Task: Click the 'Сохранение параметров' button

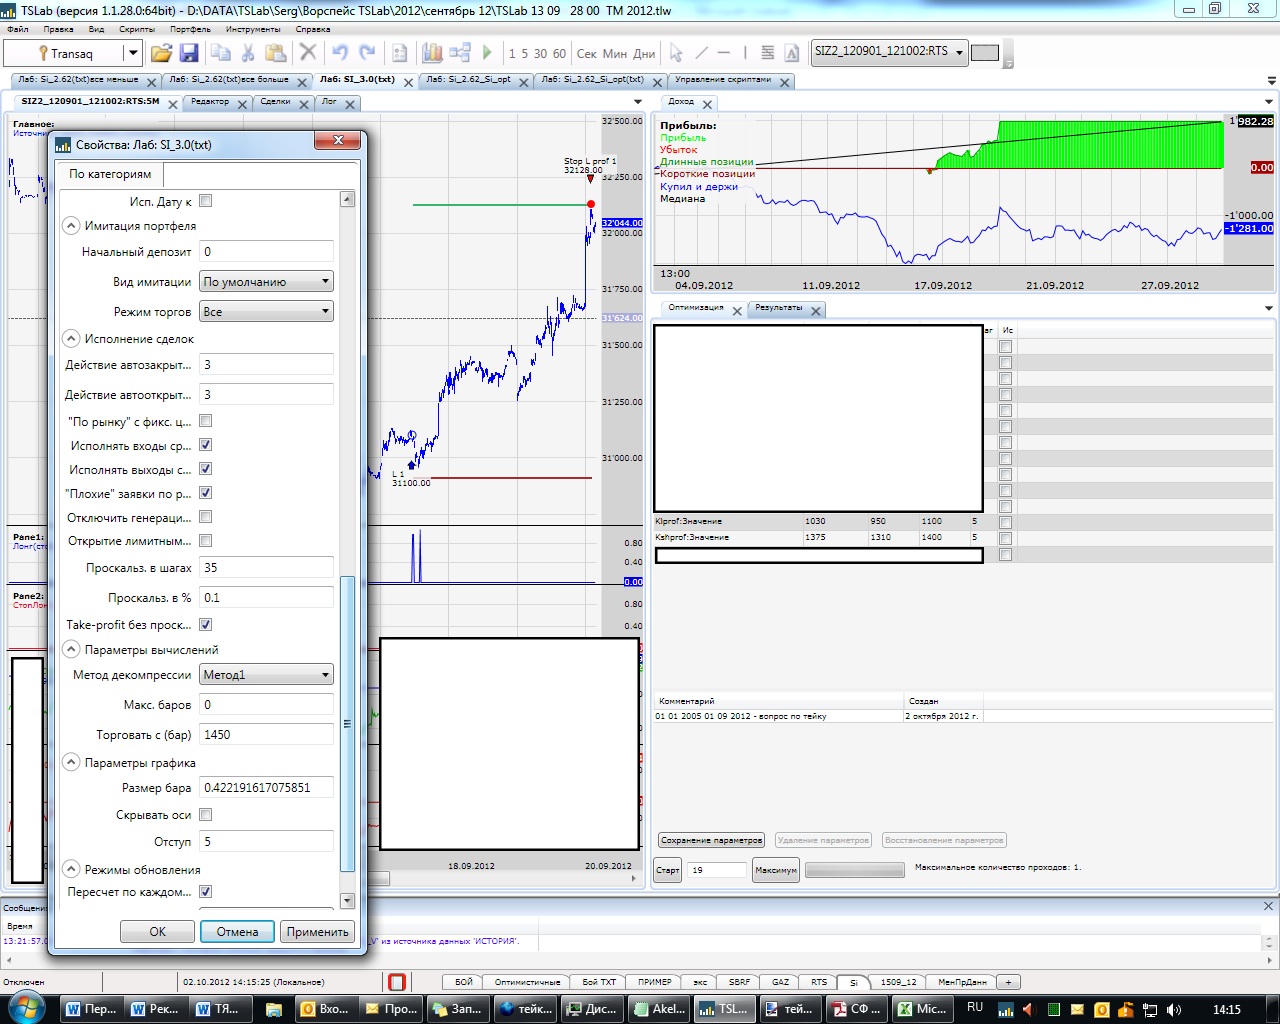Action: click(x=711, y=840)
